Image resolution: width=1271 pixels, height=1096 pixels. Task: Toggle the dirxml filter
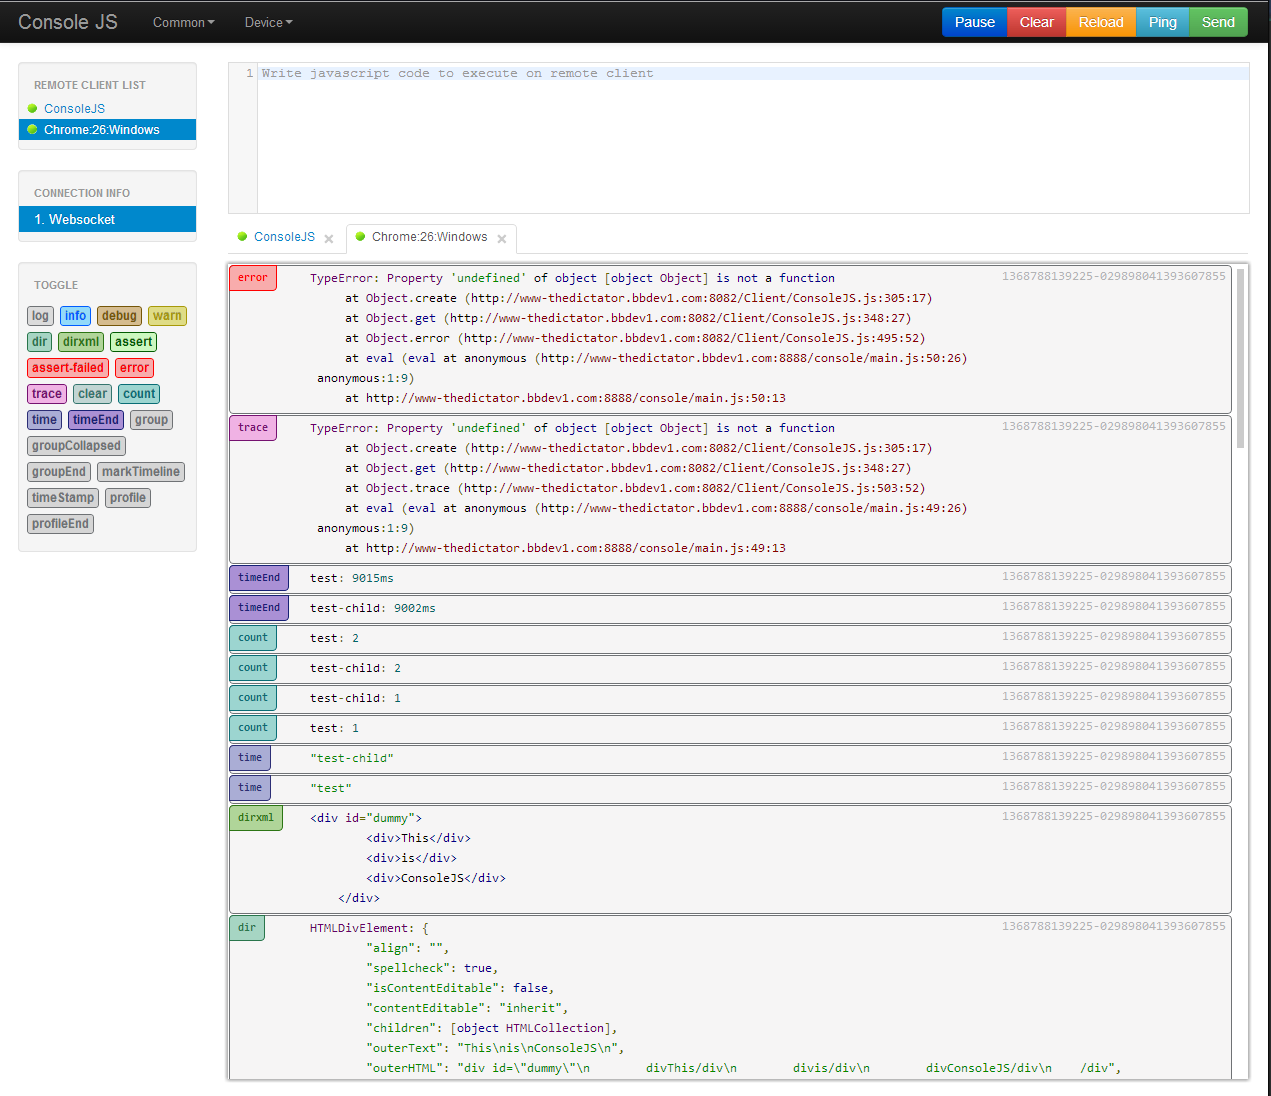(81, 342)
